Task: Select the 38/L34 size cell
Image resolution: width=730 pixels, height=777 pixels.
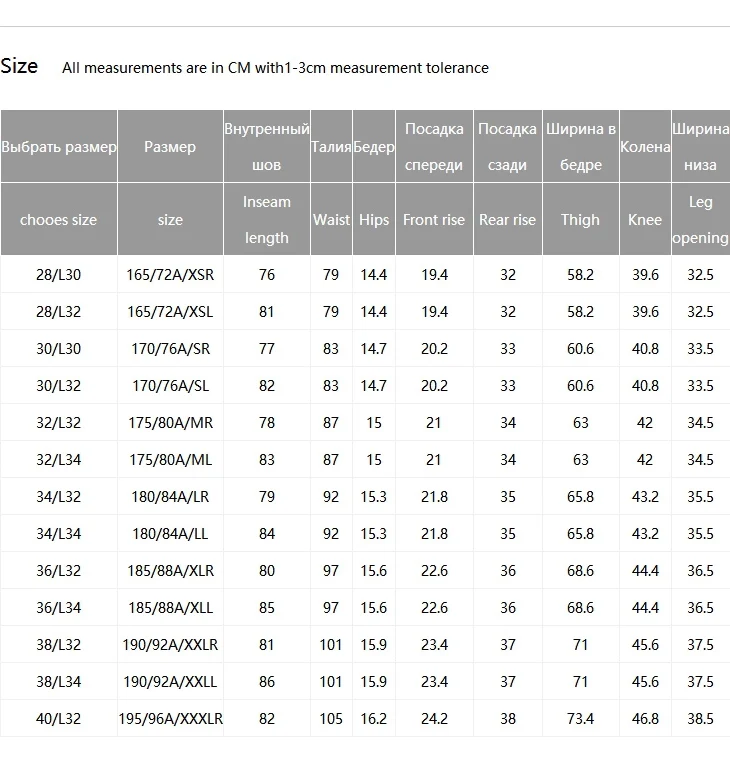Action: [x=58, y=682]
